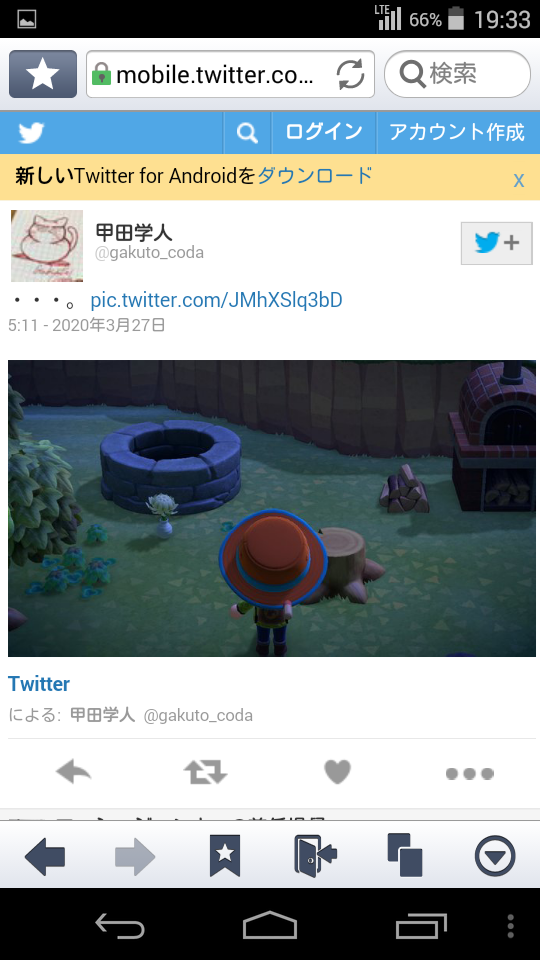Retweet this post
540x960 pixels.
tap(206, 773)
